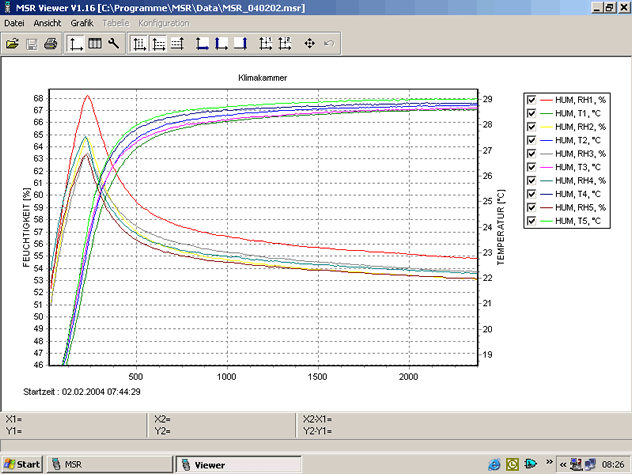Open the Grafik menu

(x=82, y=22)
